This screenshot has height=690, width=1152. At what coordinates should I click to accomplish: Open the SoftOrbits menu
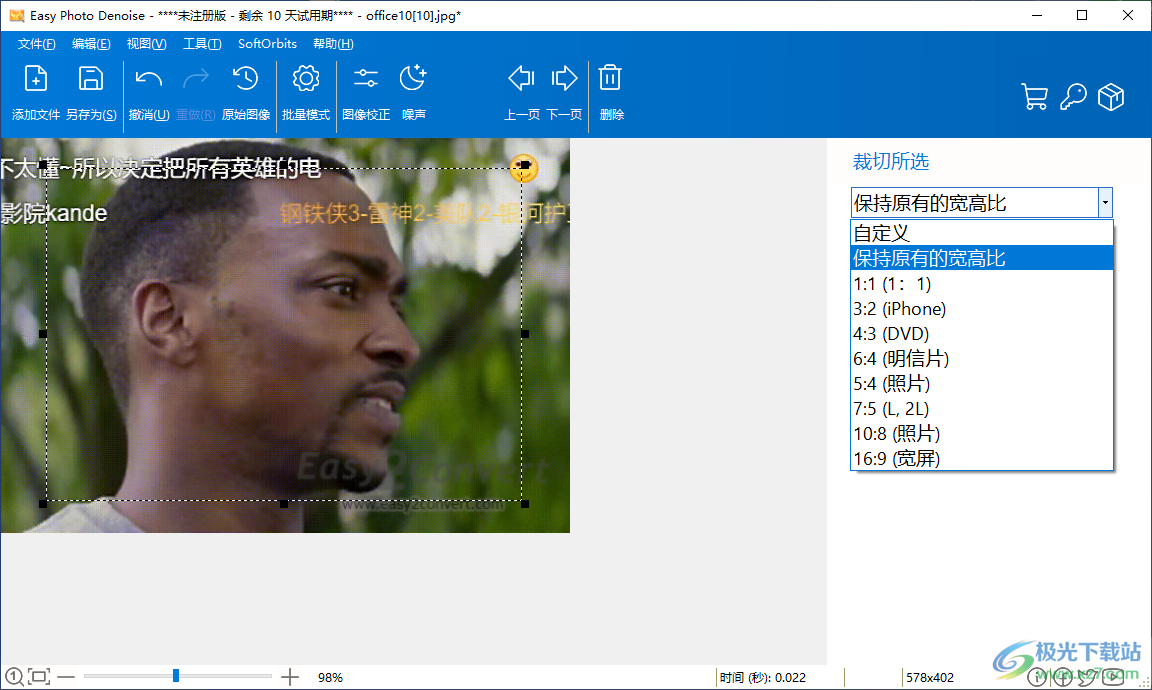pyautogui.click(x=267, y=44)
